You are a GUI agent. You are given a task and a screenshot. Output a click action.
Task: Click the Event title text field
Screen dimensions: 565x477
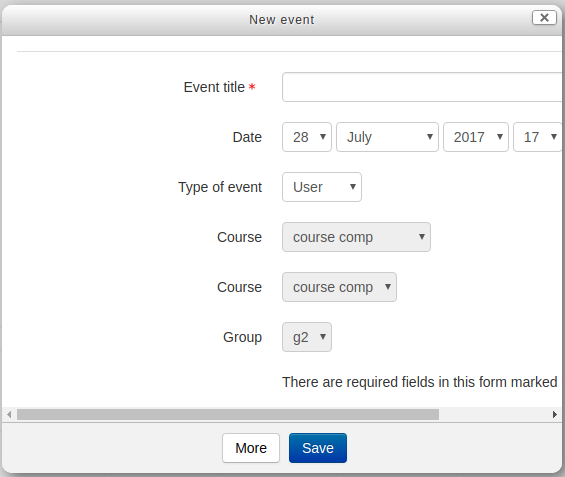click(422, 87)
